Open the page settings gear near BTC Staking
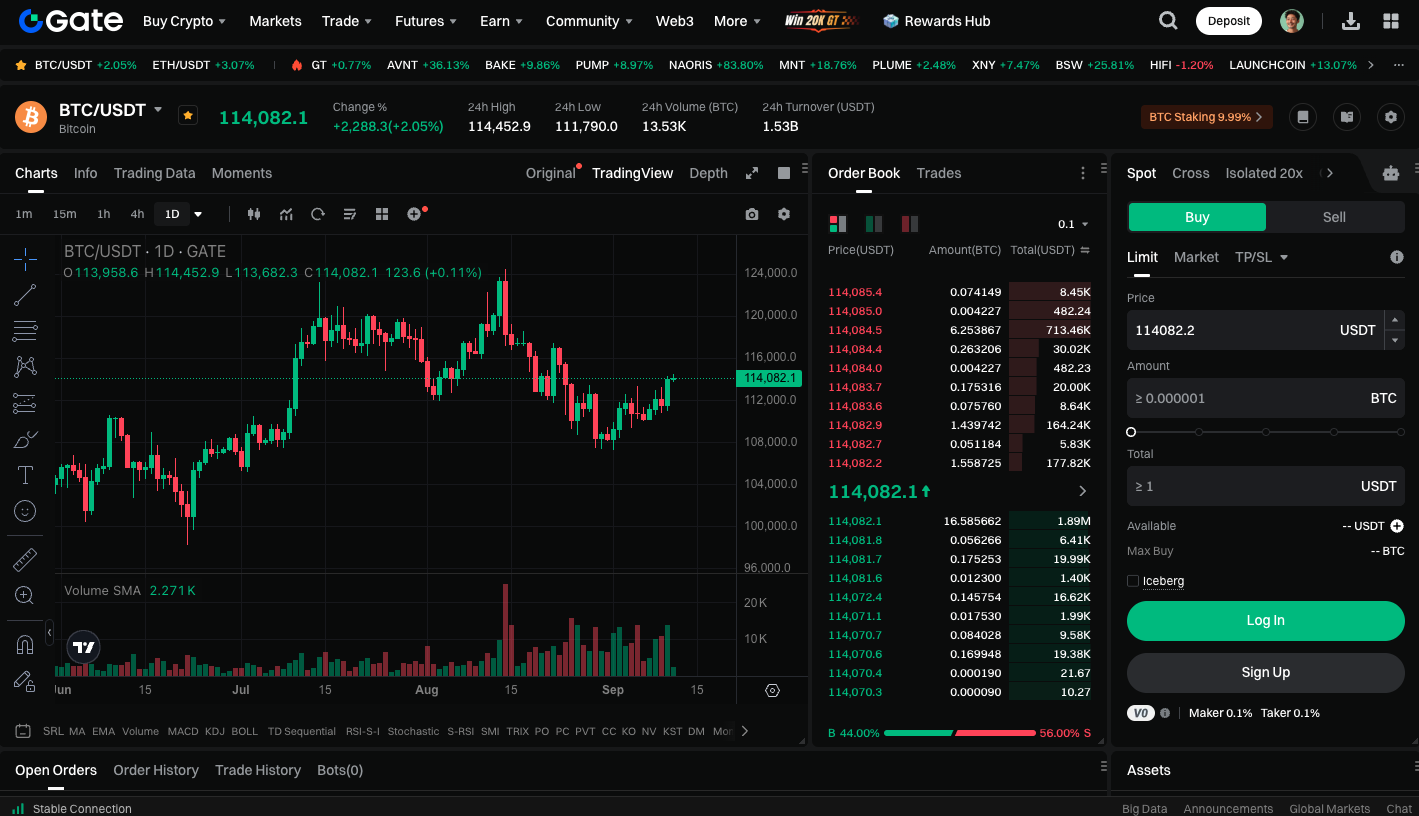The height and width of the screenshot is (816, 1419). tap(1391, 117)
